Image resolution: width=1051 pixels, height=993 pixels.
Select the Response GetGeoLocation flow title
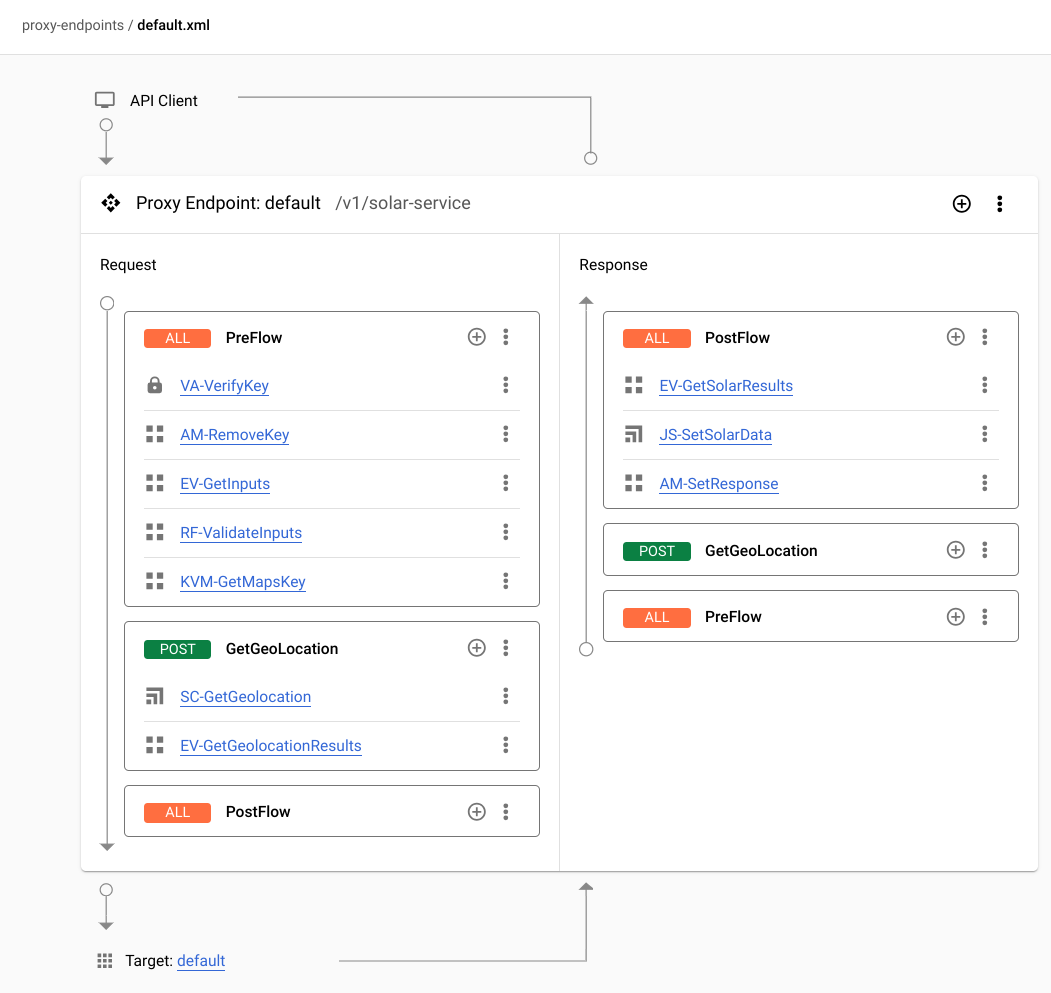click(761, 551)
